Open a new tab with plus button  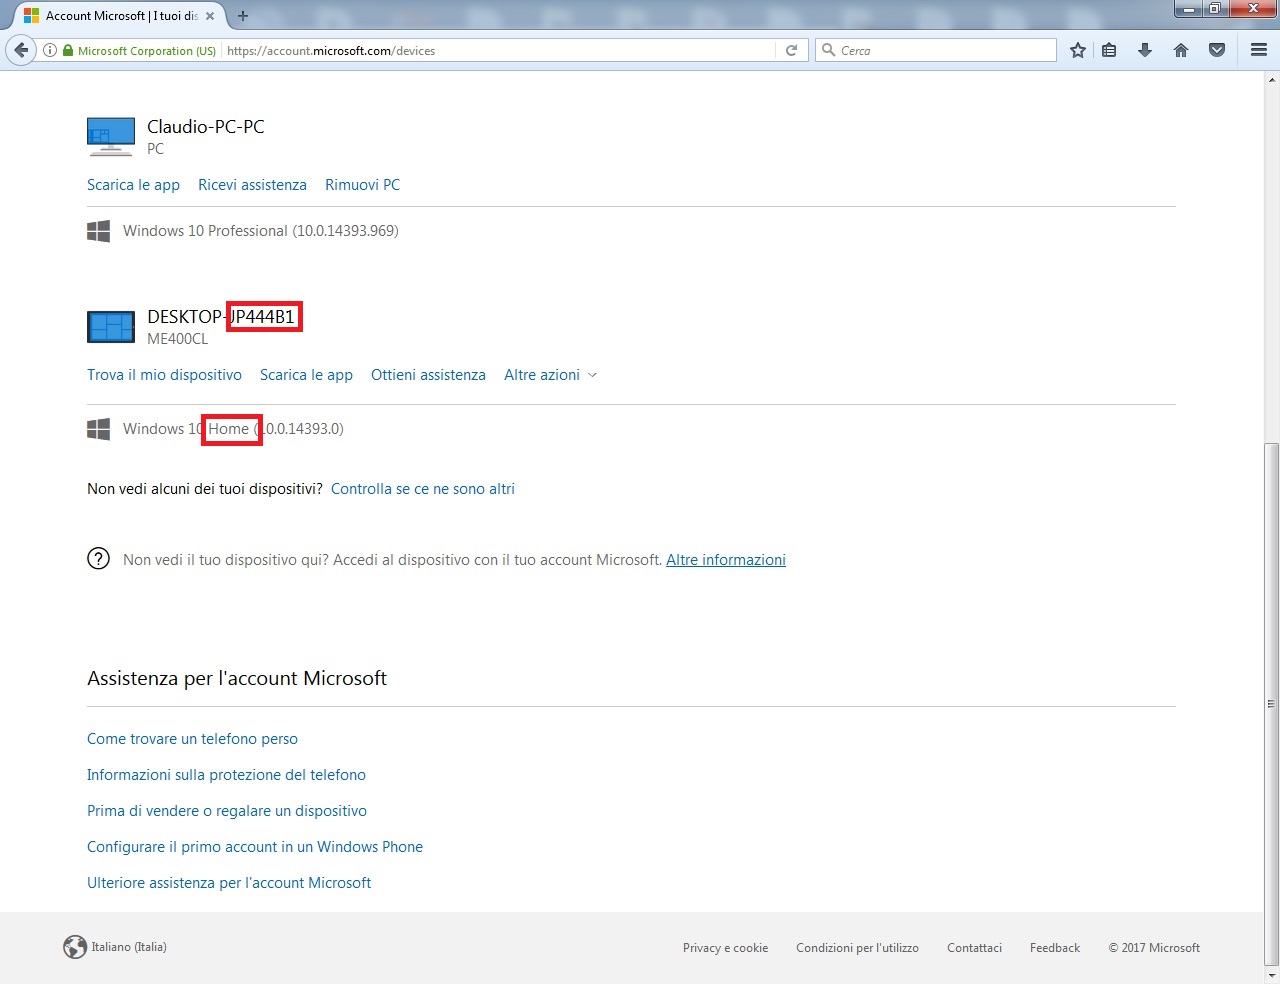pos(243,15)
